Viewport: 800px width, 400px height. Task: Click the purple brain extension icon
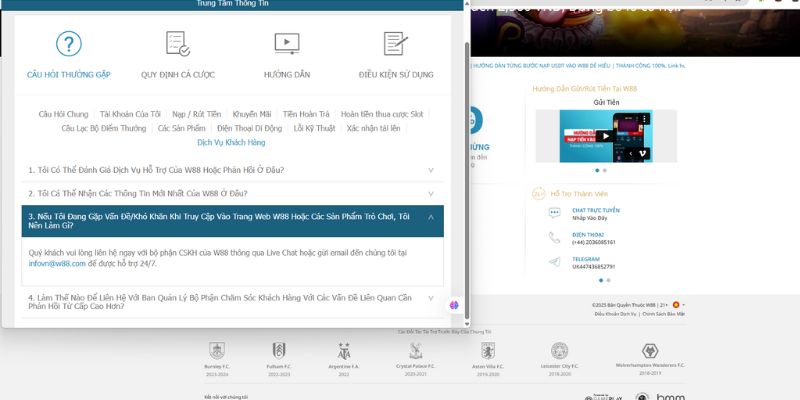coord(454,305)
